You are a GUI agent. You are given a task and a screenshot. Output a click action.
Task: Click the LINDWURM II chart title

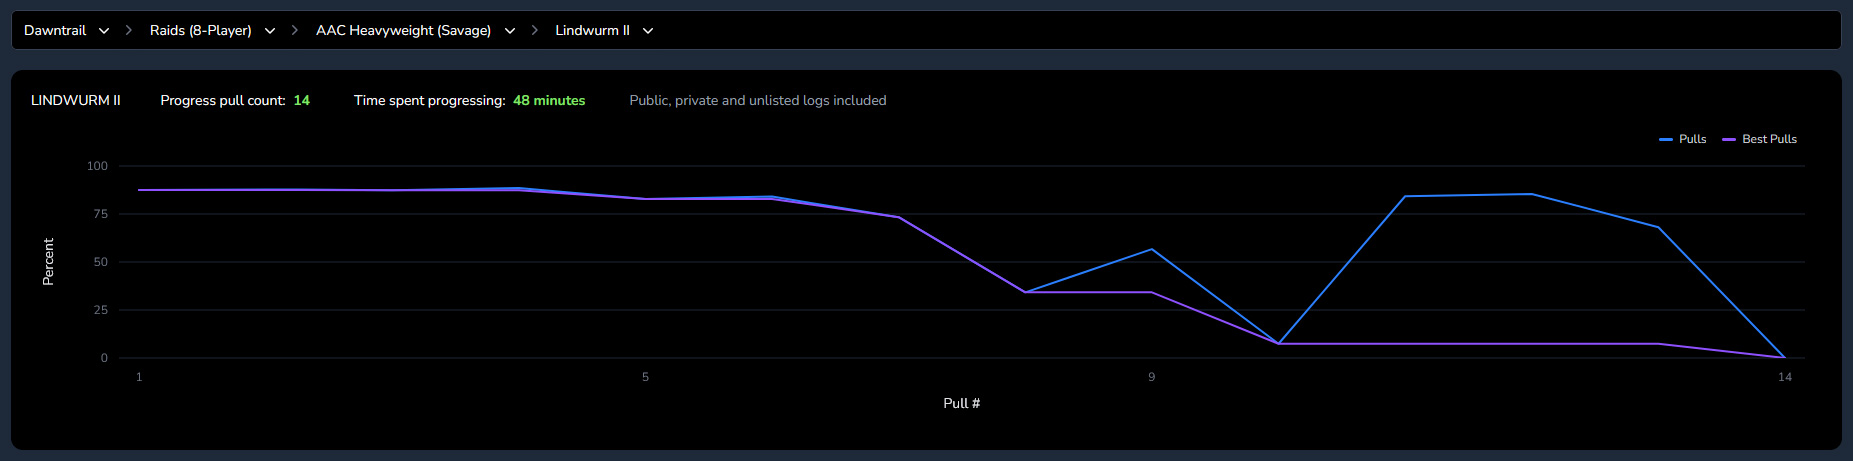pos(76,101)
